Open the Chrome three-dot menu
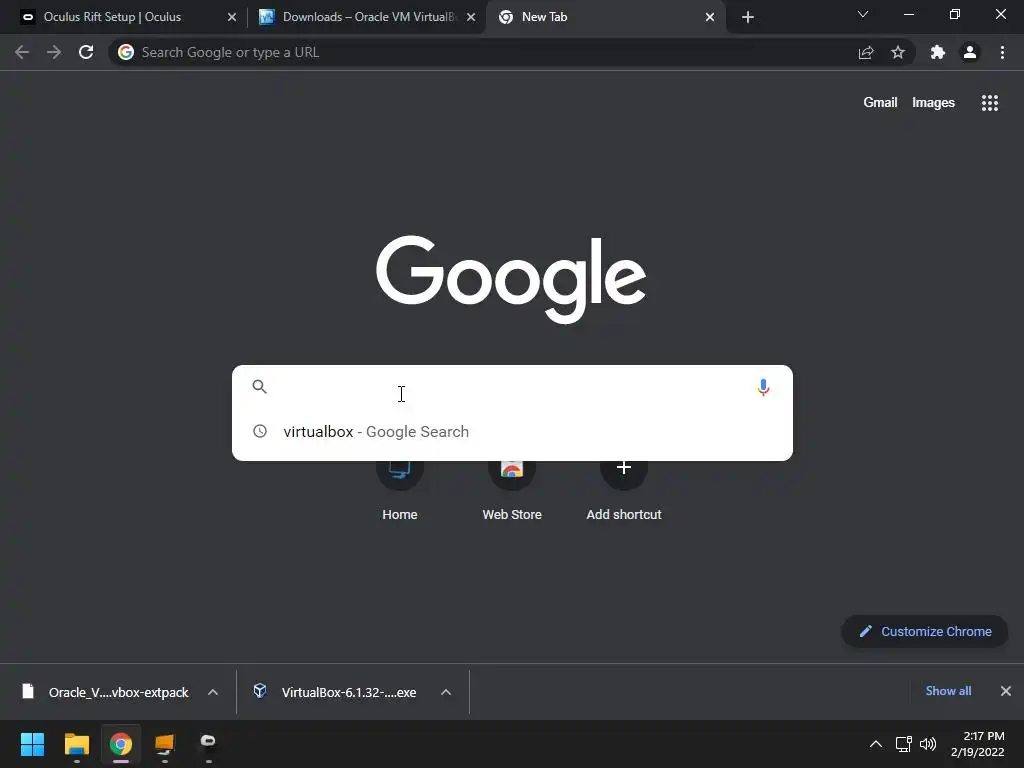Screen dimensions: 1024x768 pos(1002,52)
